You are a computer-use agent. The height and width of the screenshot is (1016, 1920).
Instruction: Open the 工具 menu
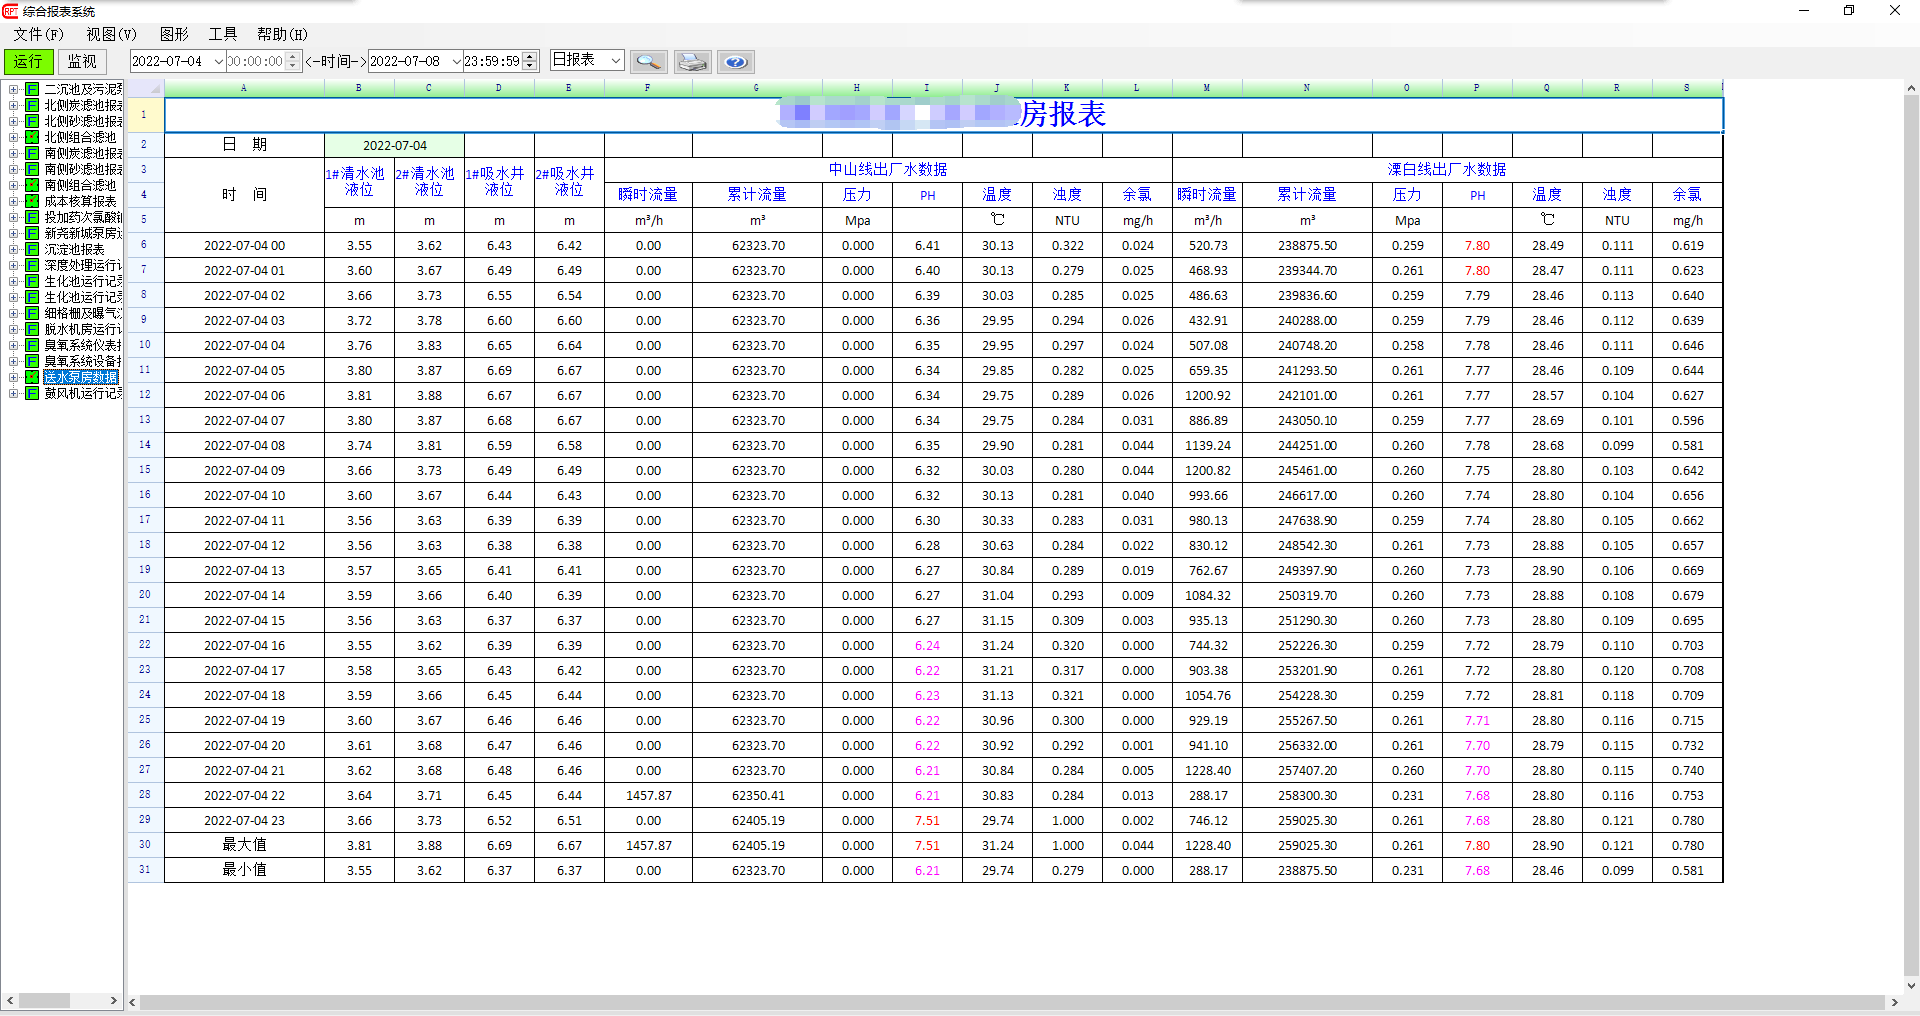coord(222,34)
